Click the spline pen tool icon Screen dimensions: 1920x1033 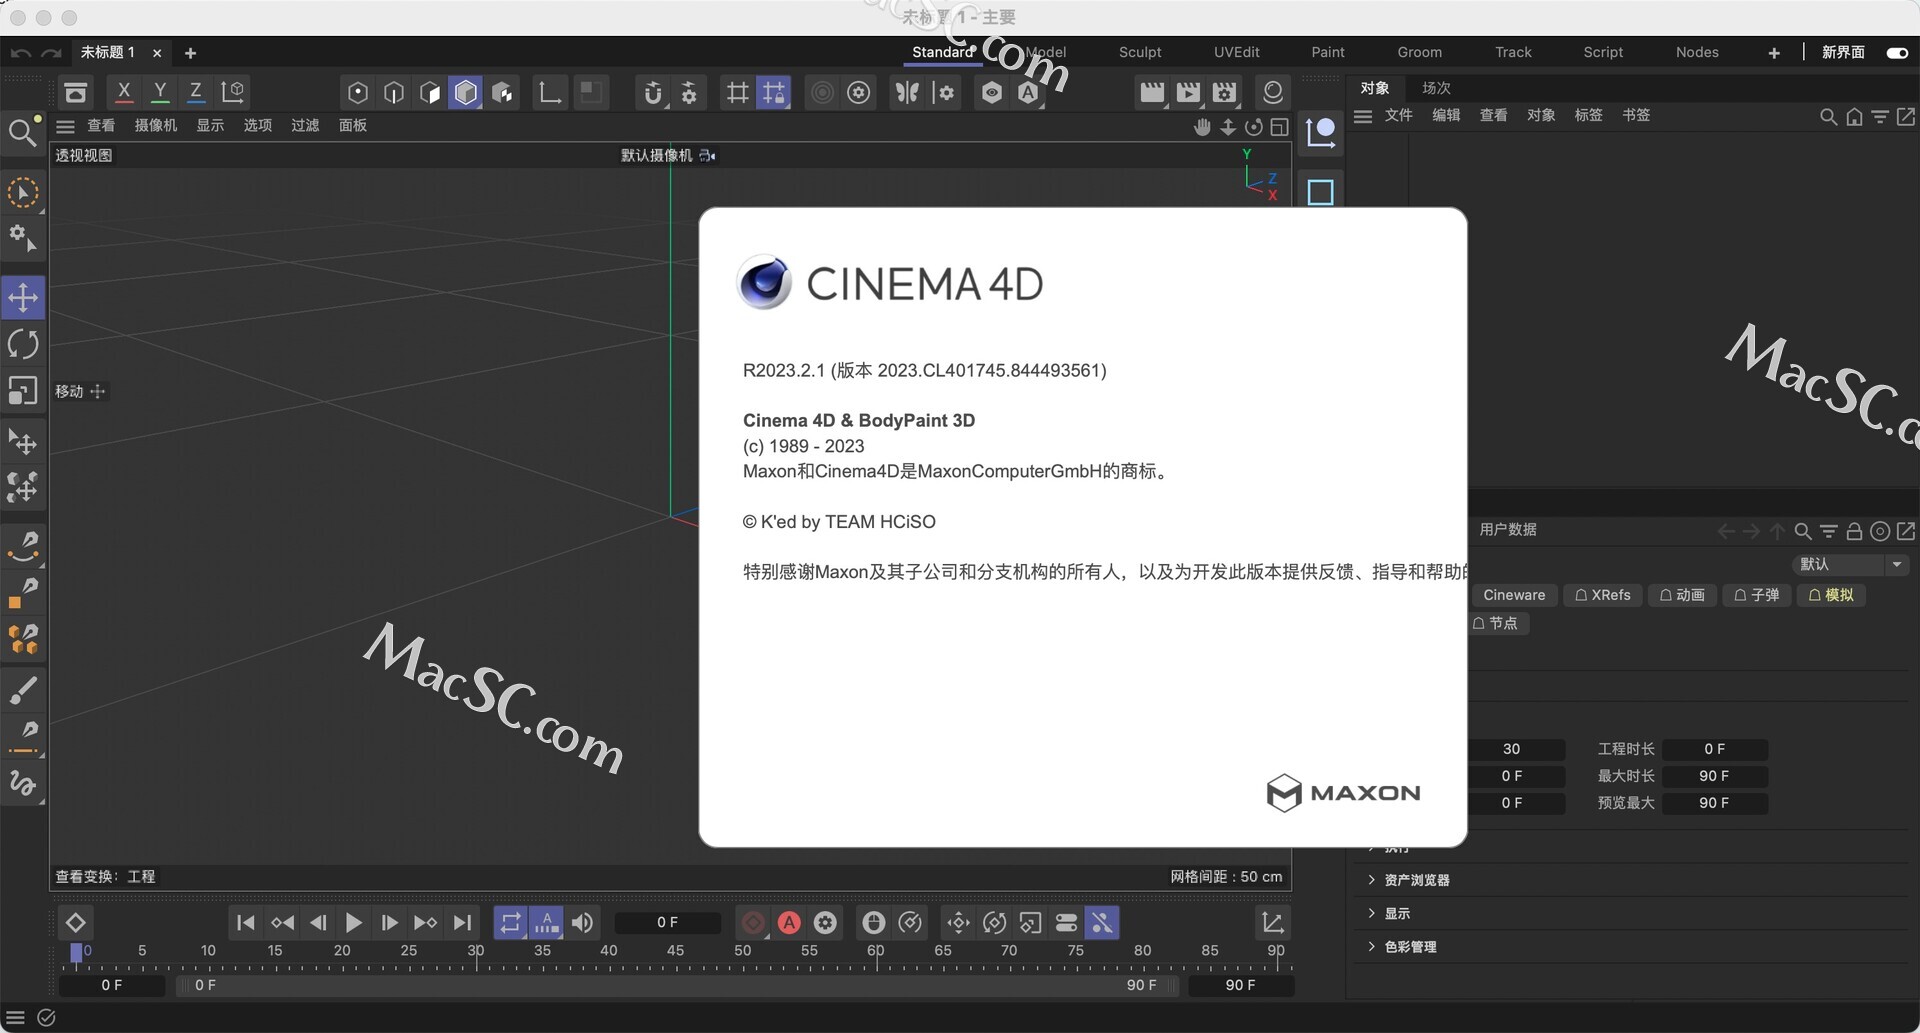(x=23, y=545)
